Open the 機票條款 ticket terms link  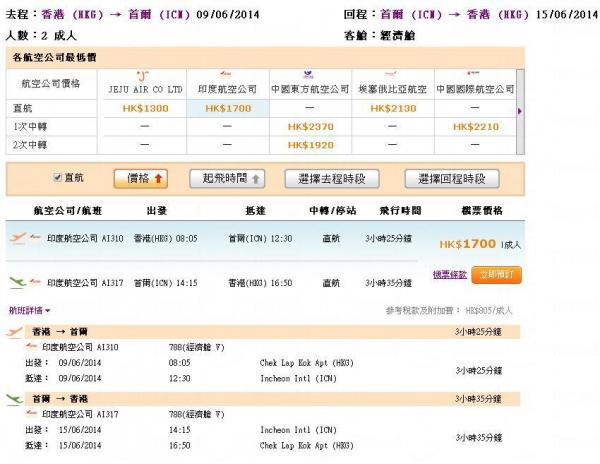tap(450, 274)
